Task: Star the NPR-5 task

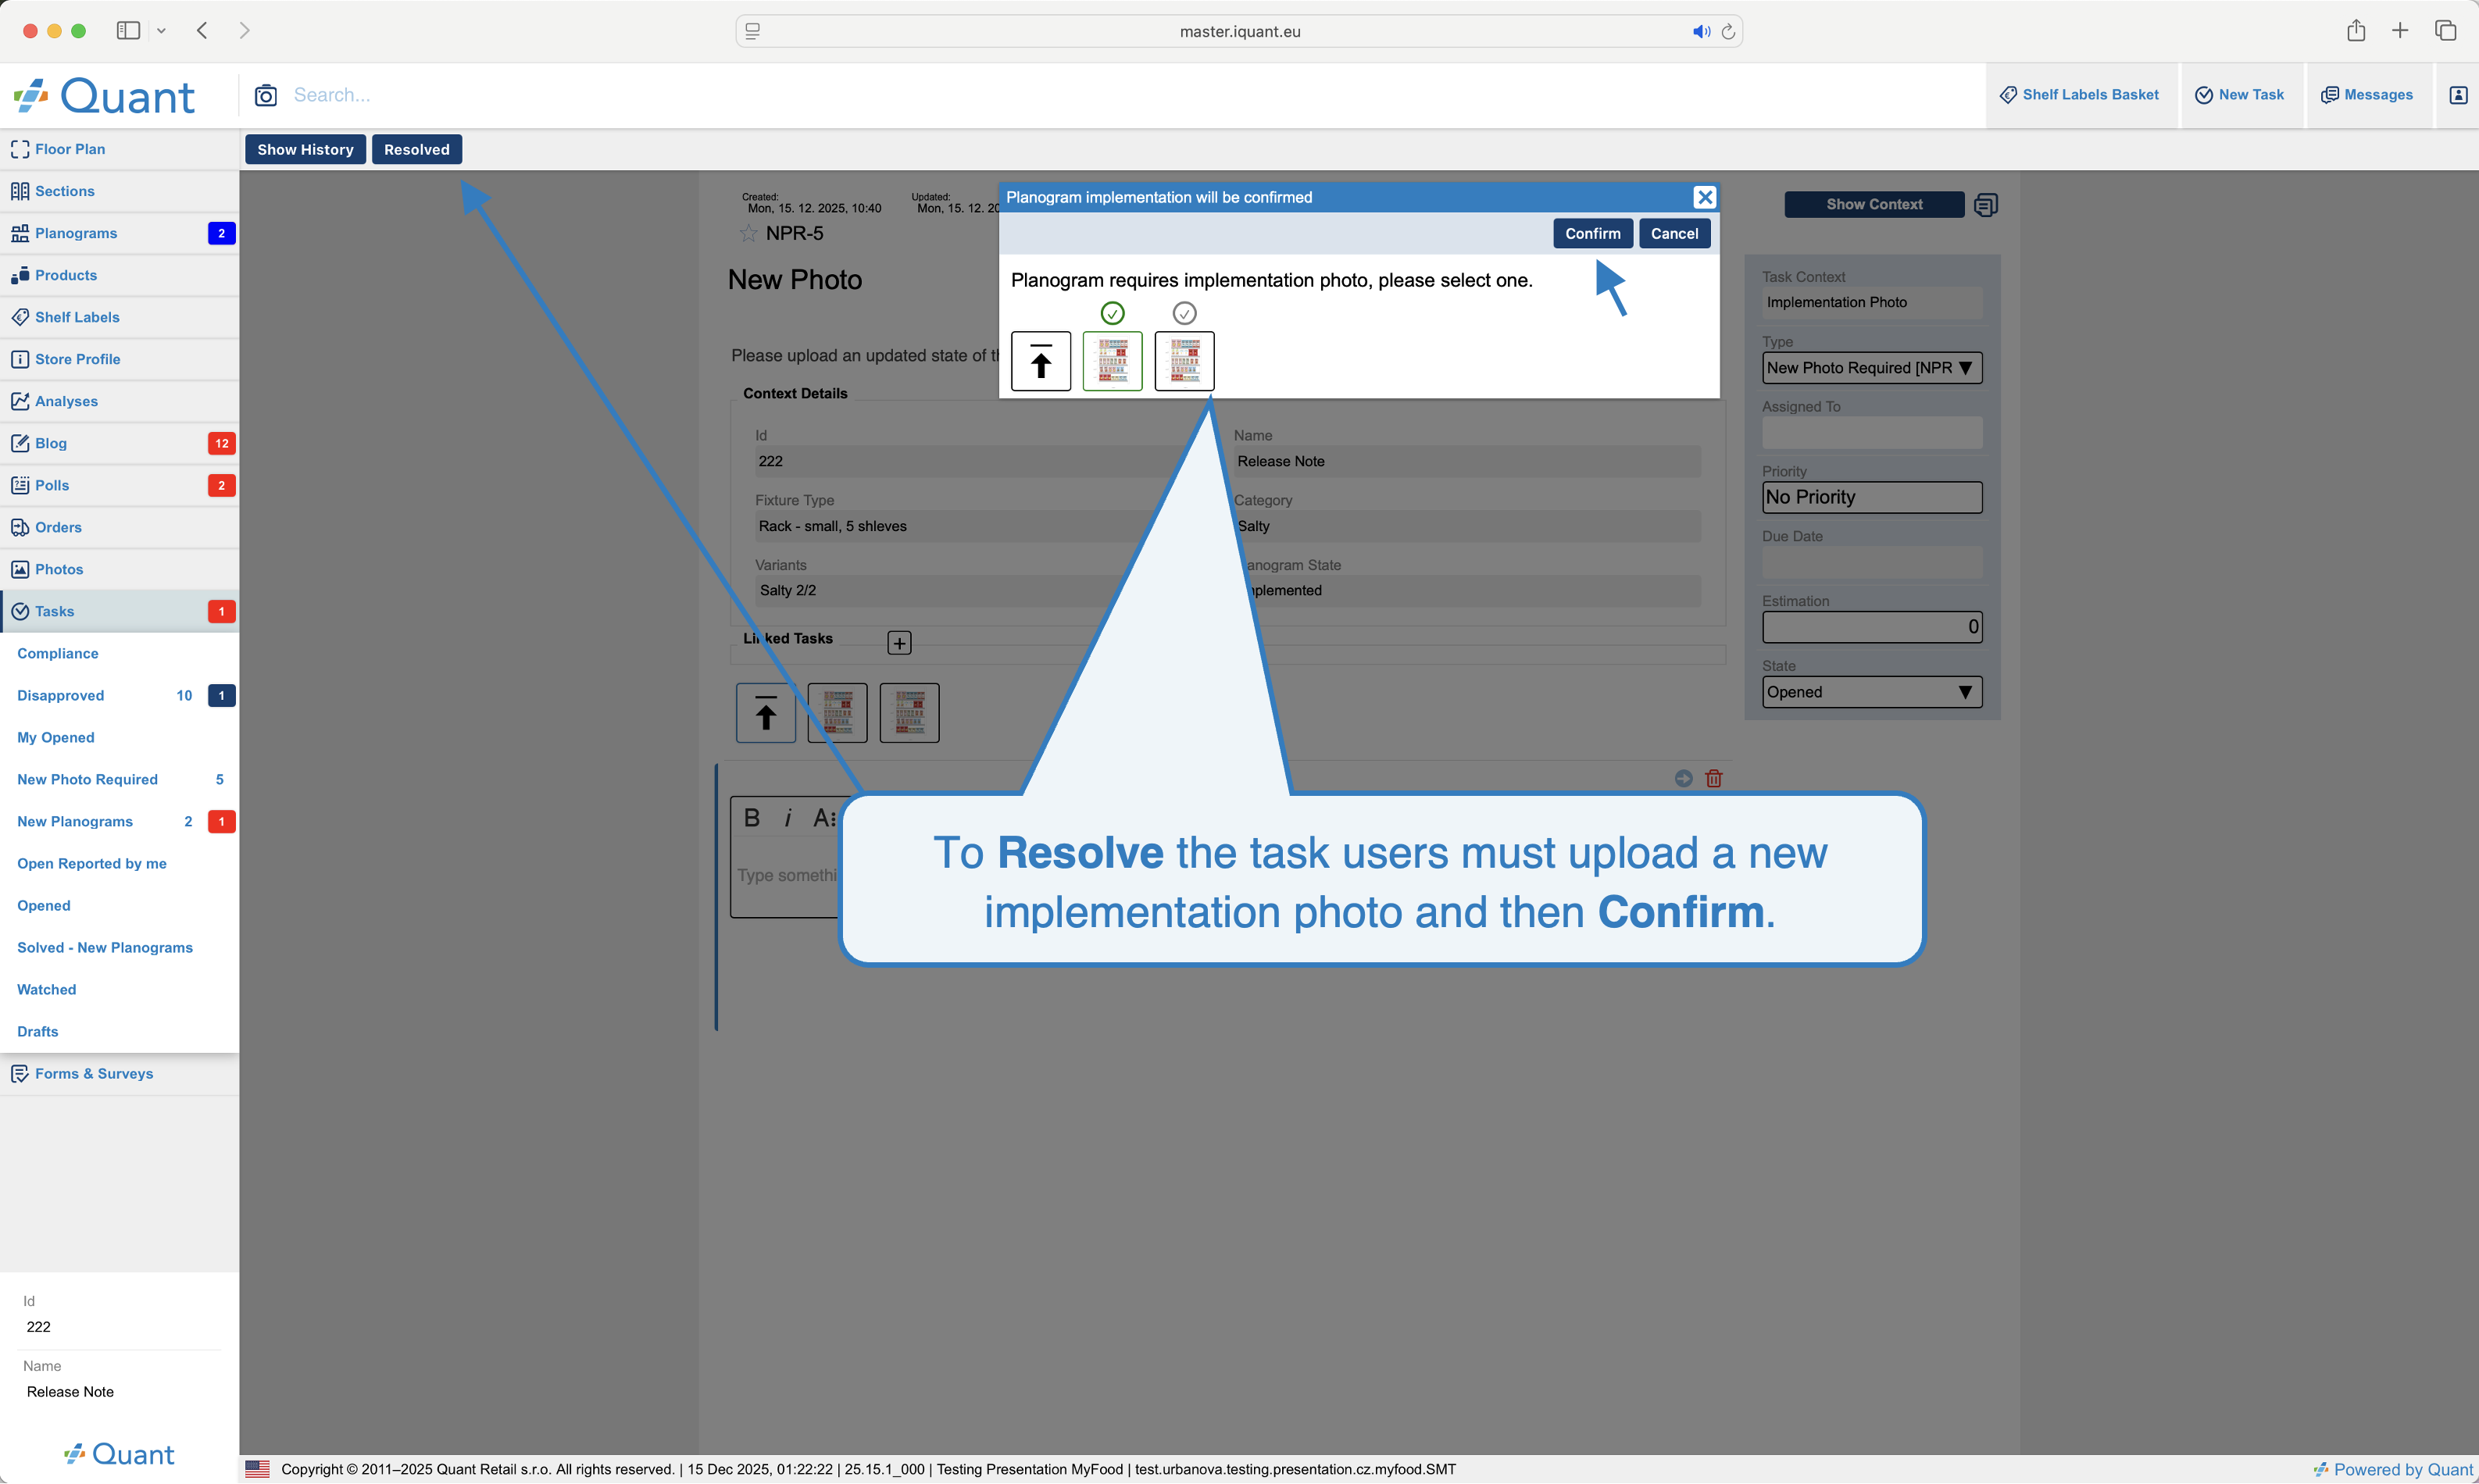Action: [x=748, y=233]
